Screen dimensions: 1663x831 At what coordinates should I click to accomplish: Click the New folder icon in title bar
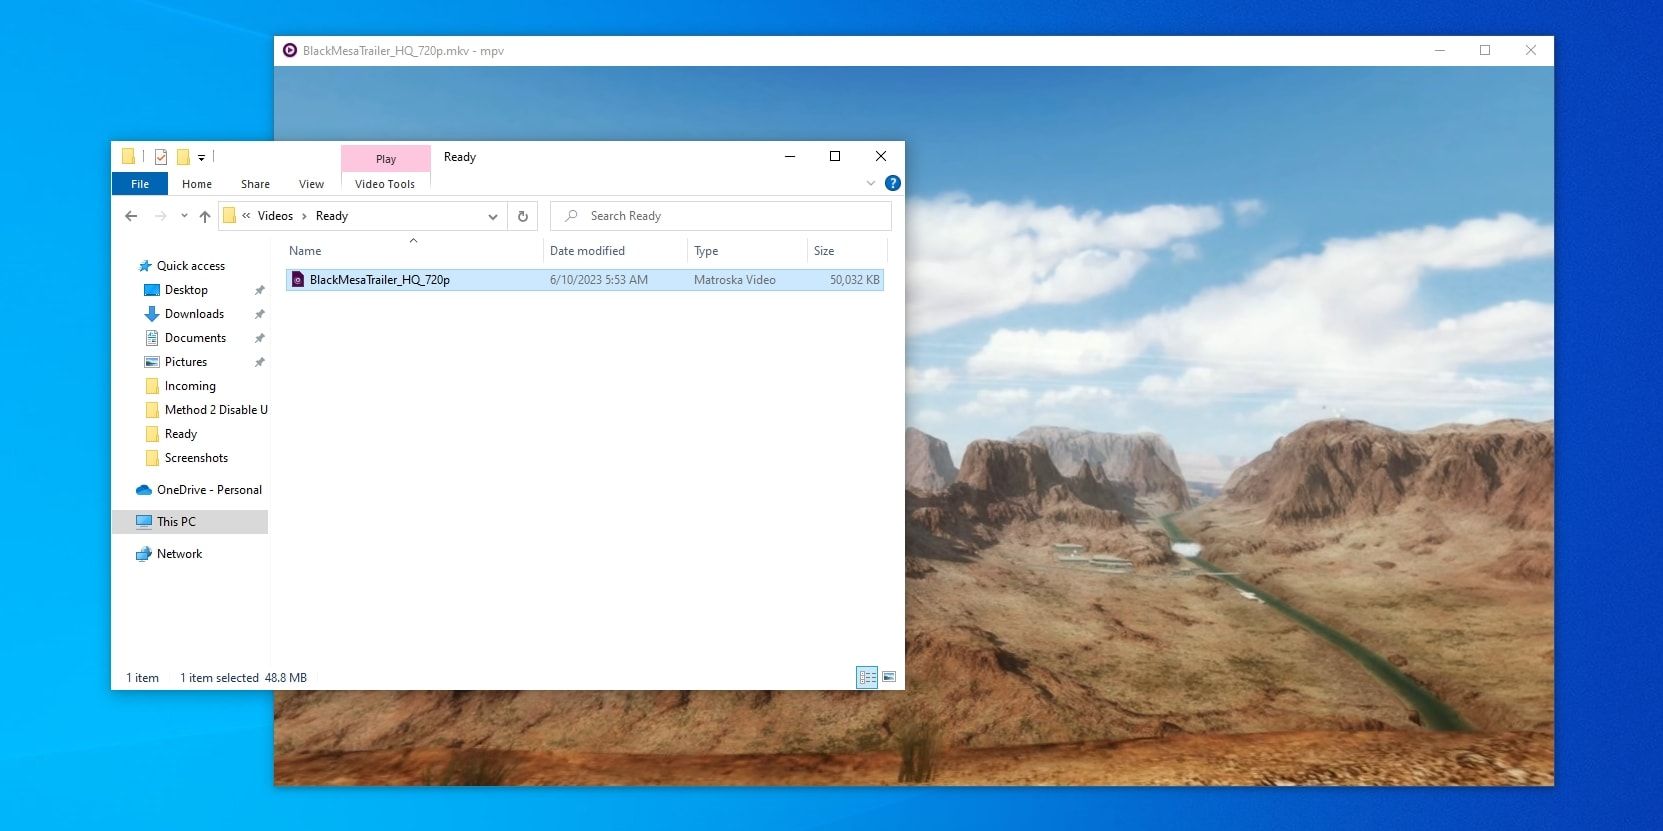coord(183,157)
